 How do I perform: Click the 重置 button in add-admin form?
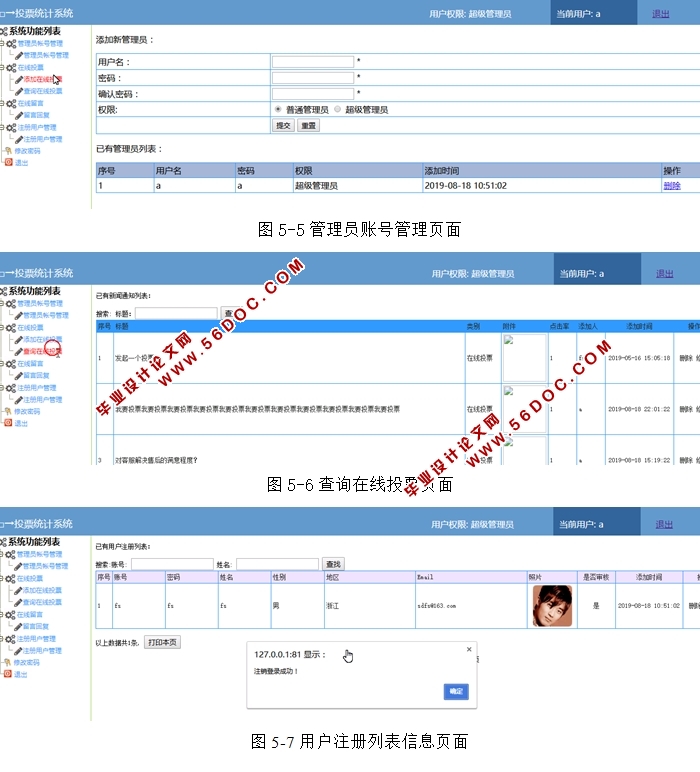coord(309,126)
